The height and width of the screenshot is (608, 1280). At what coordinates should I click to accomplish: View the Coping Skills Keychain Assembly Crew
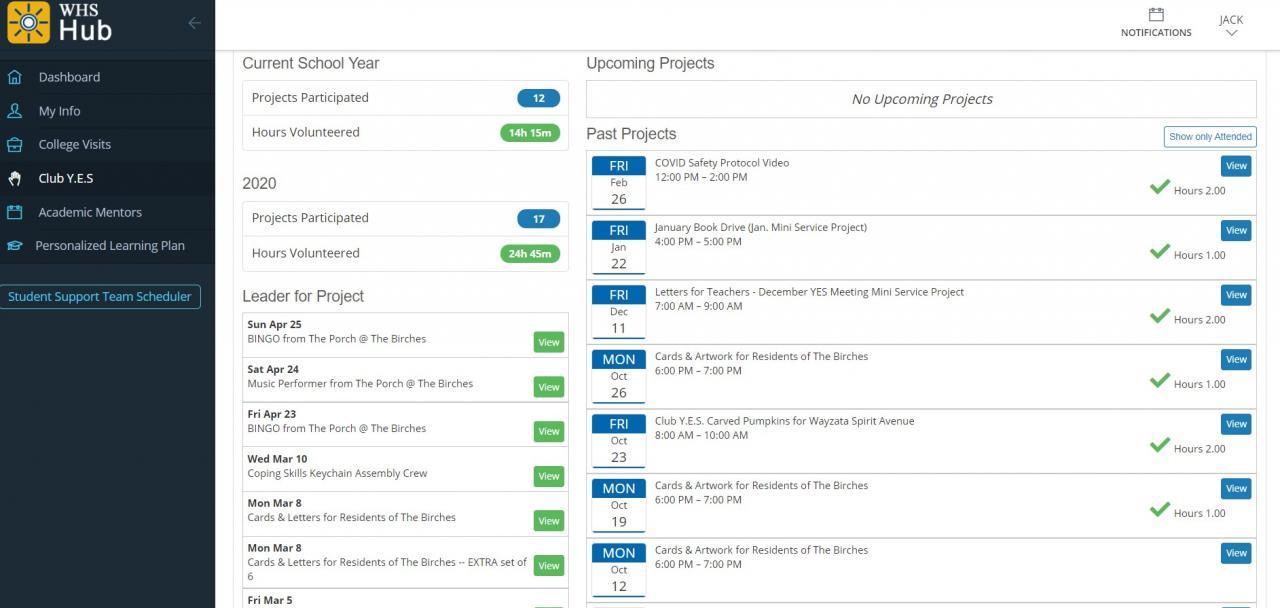click(x=548, y=476)
